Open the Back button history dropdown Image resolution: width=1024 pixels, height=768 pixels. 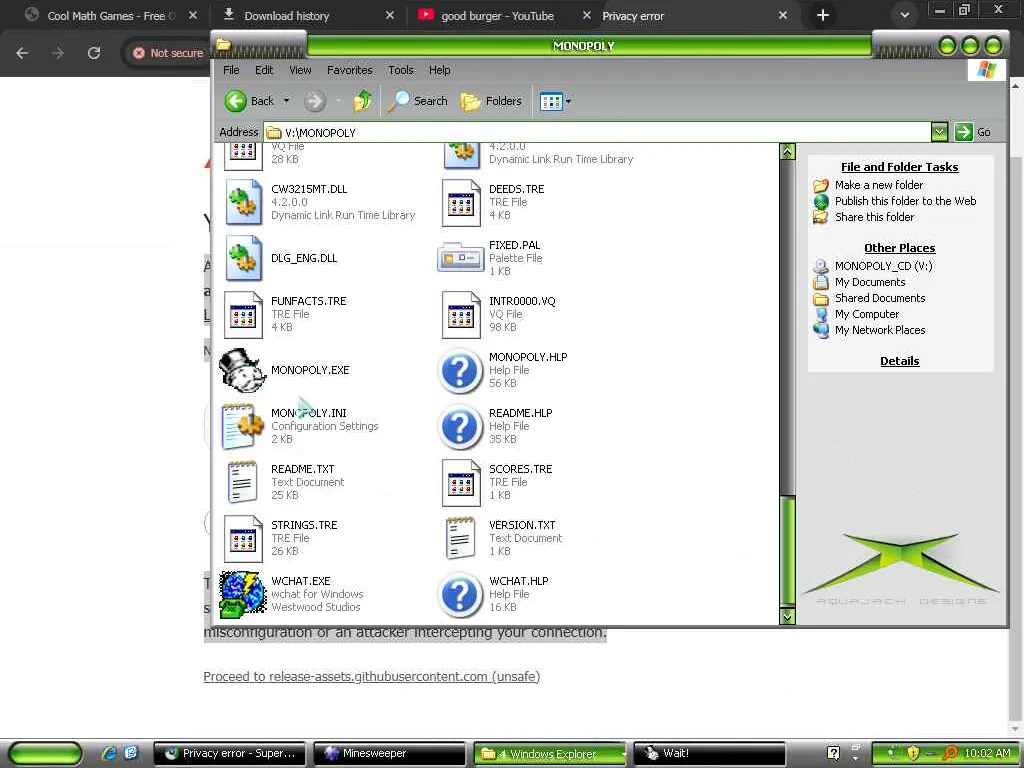tap(286, 101)
